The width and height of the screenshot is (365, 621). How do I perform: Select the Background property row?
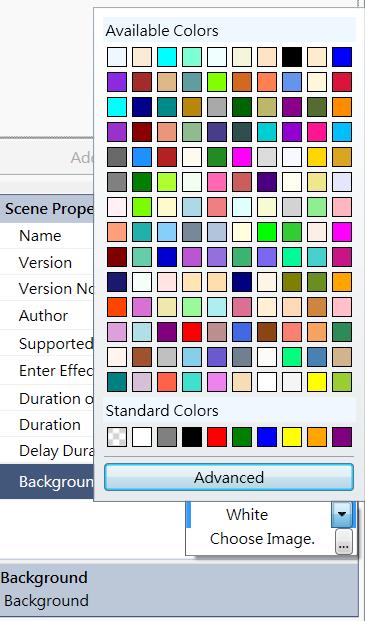tap(47, 482)
